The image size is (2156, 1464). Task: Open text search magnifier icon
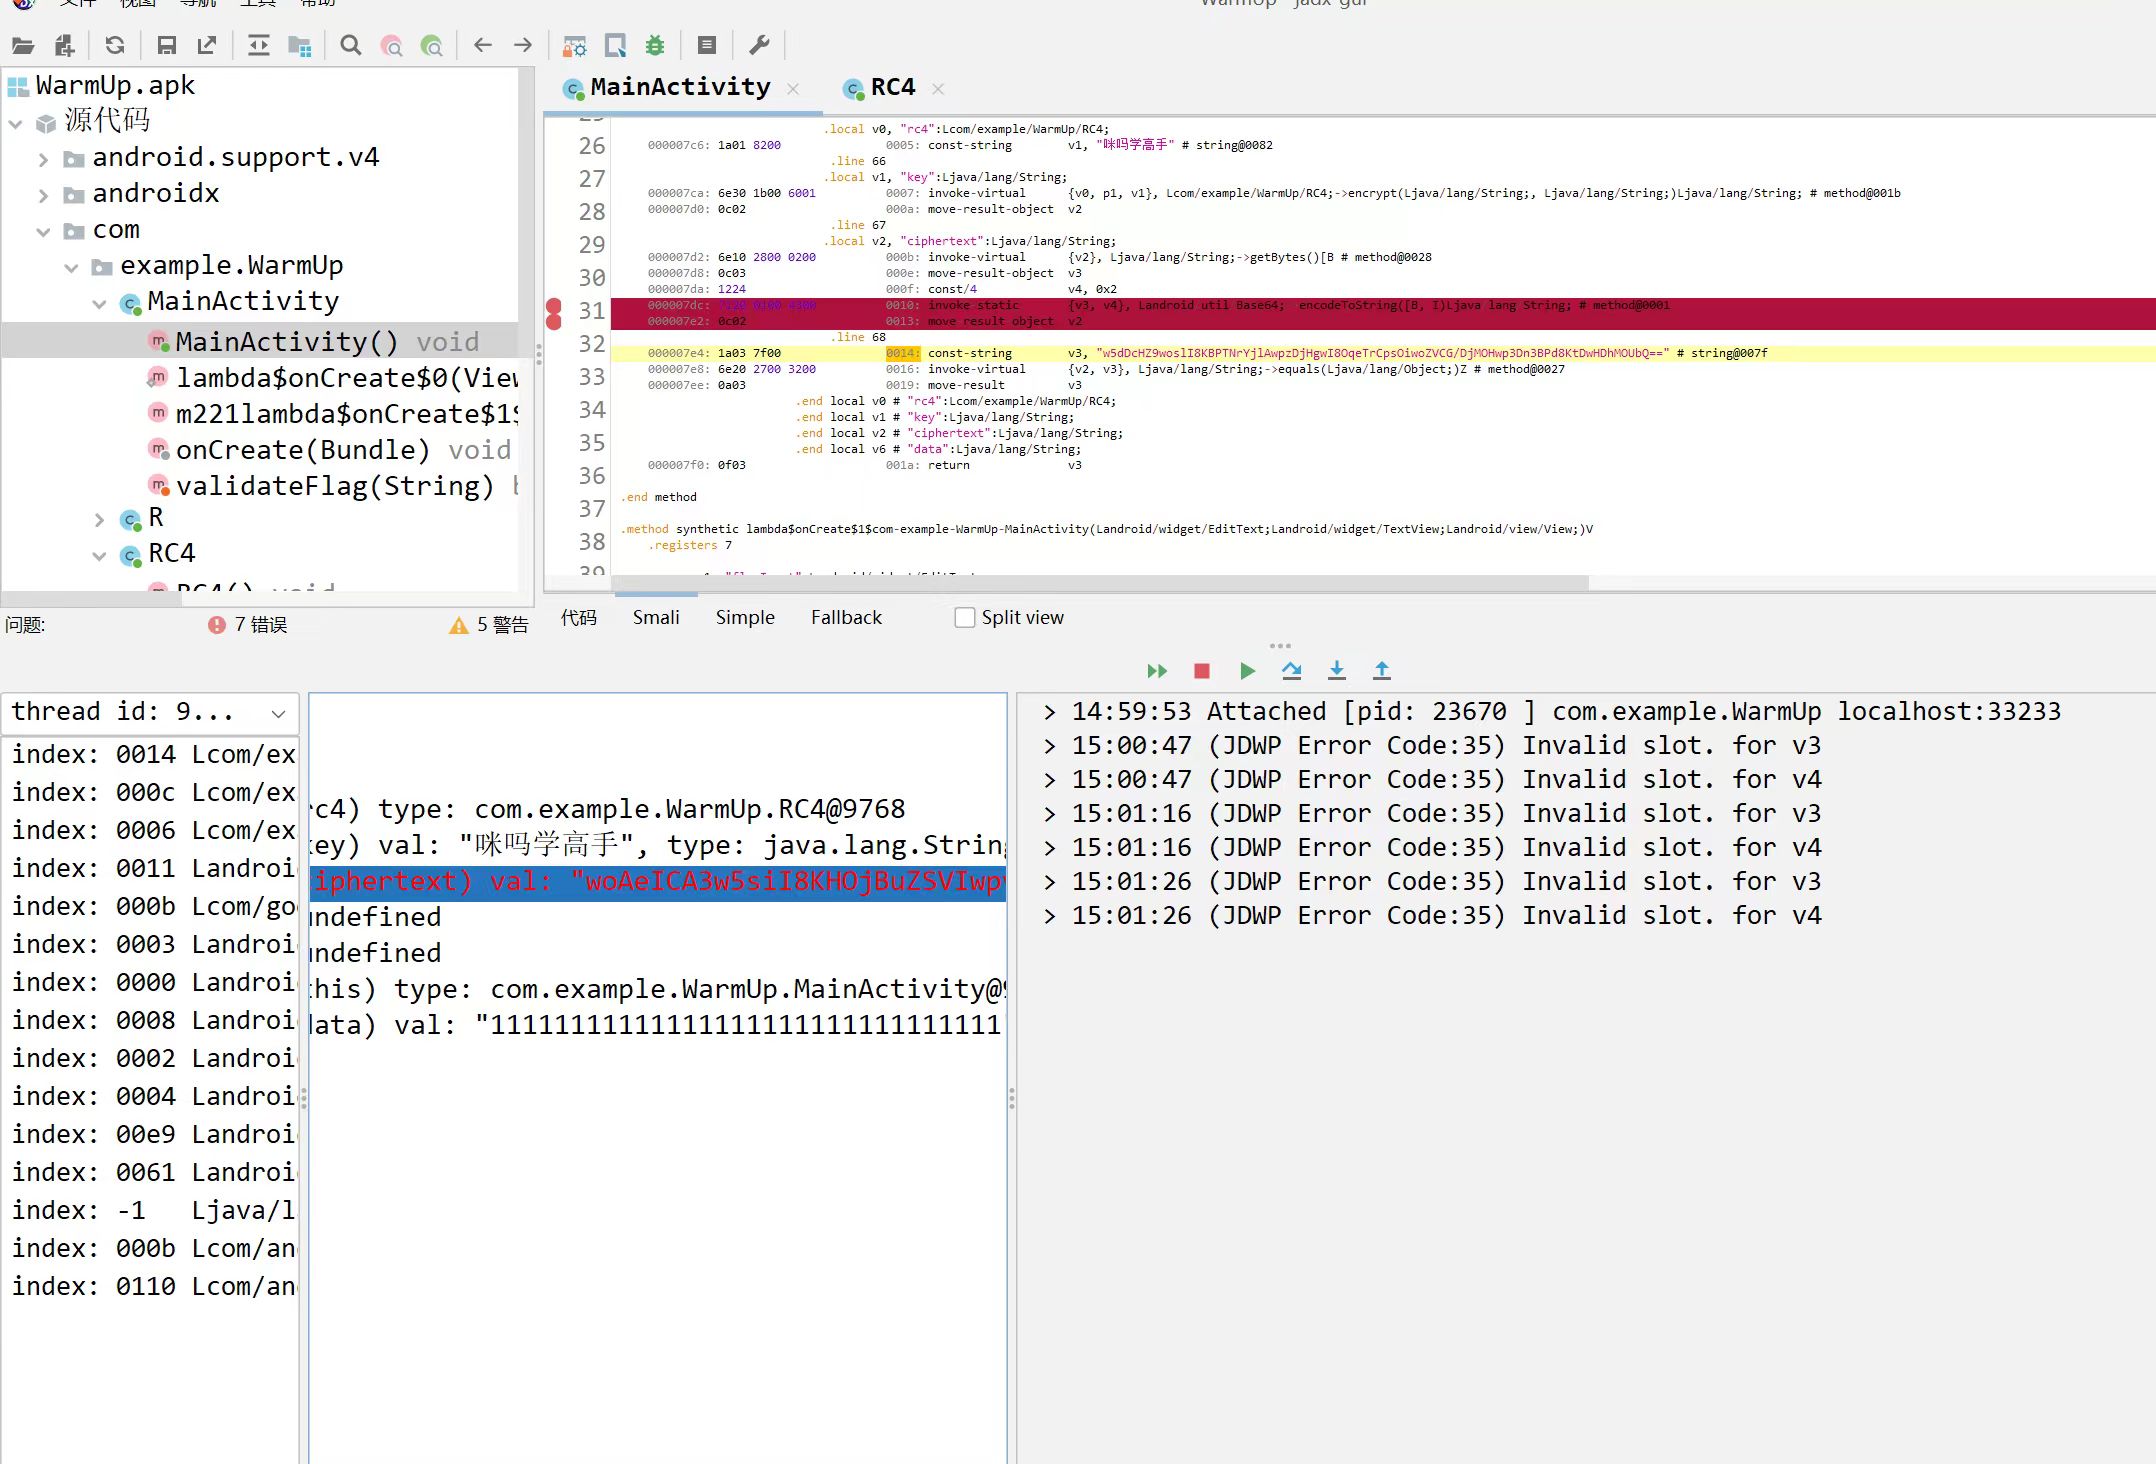[351, 45]
